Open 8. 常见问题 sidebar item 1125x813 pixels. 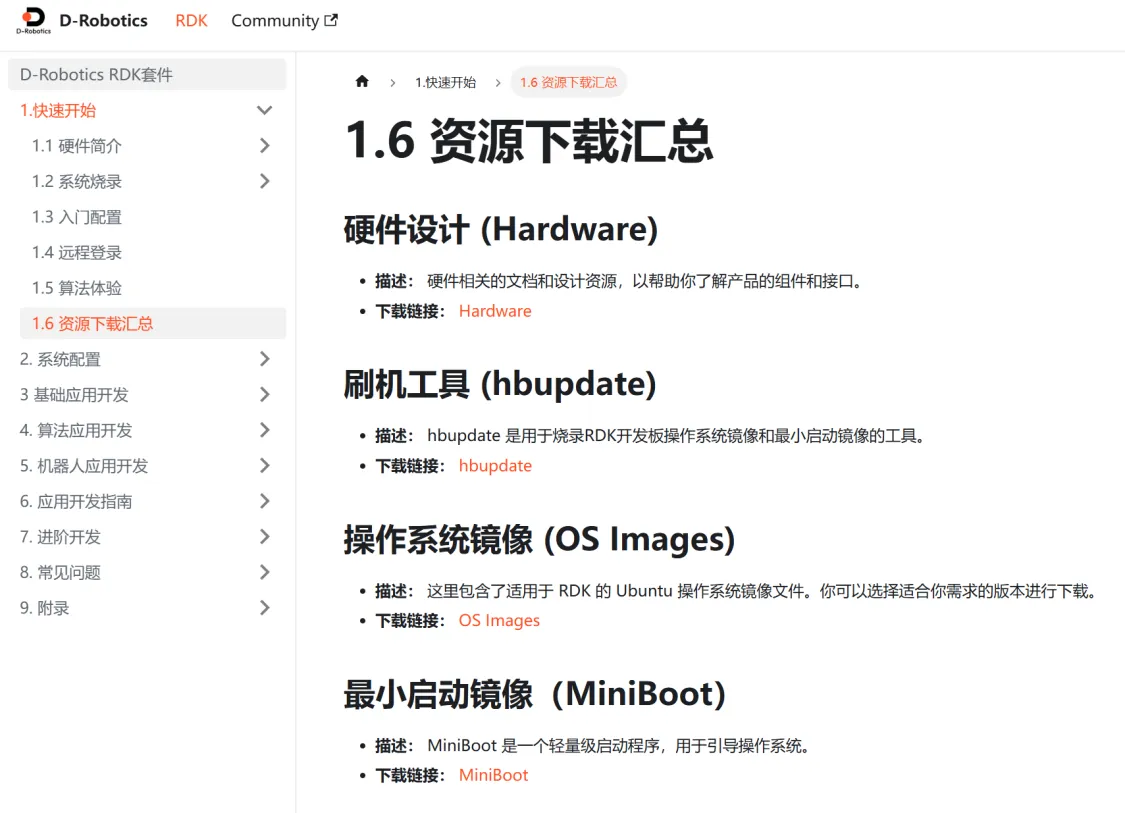(x=60, y=573)
